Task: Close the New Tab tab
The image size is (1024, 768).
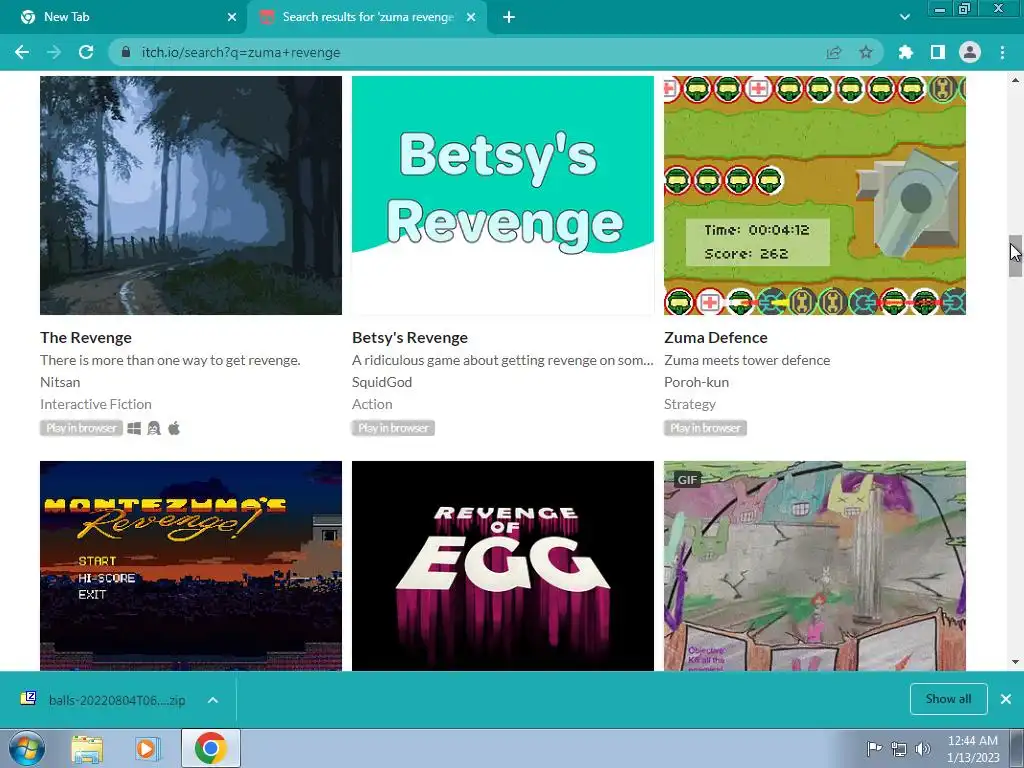Action: point(232,17)
